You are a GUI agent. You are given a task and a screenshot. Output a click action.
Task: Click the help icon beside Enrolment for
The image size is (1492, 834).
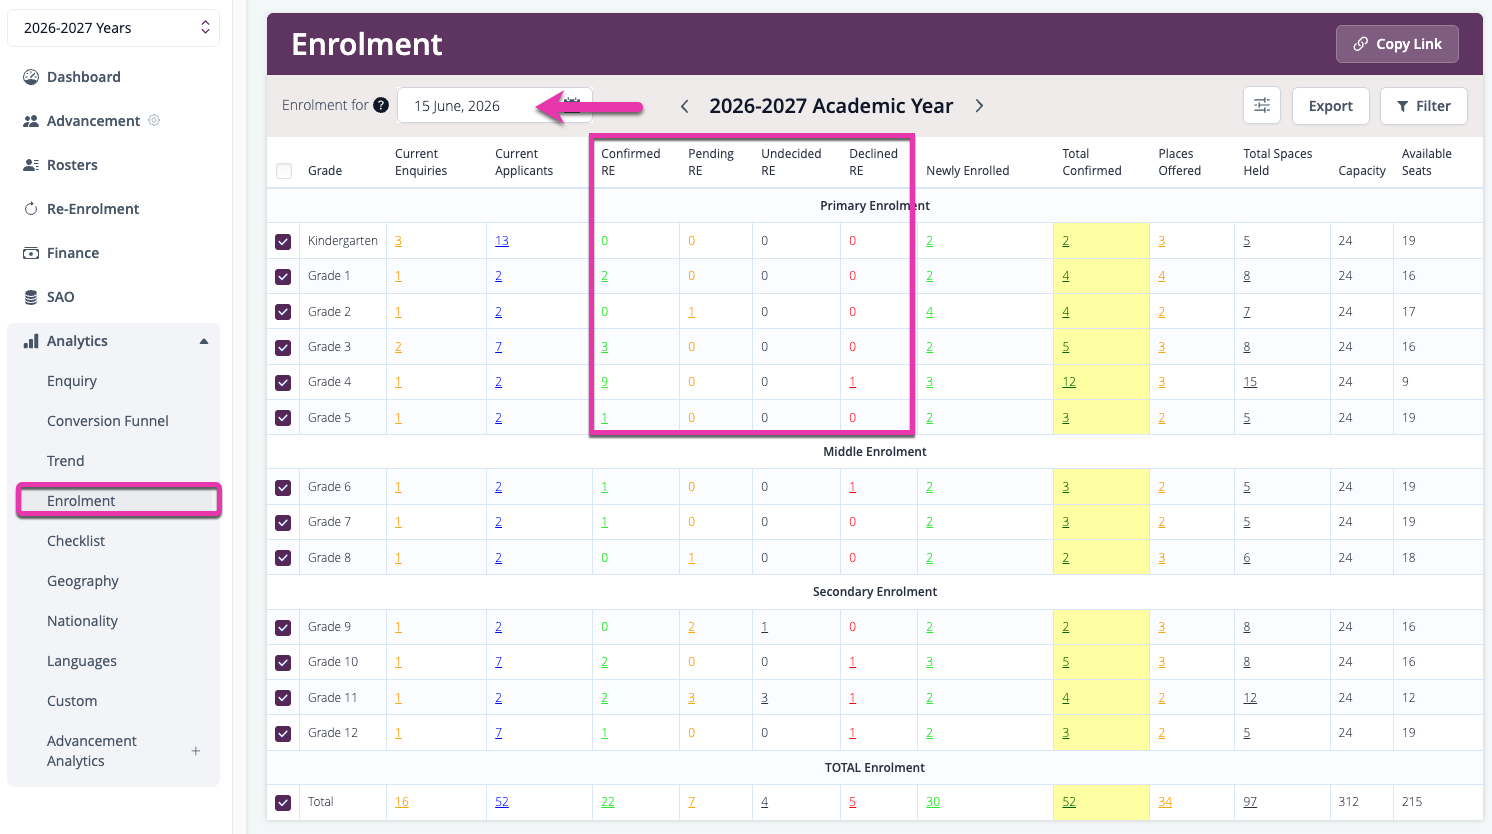[381, 105]
